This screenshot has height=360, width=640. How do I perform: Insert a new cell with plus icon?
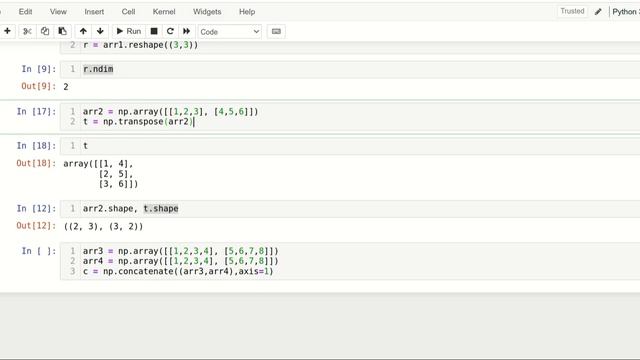point(7,31)
